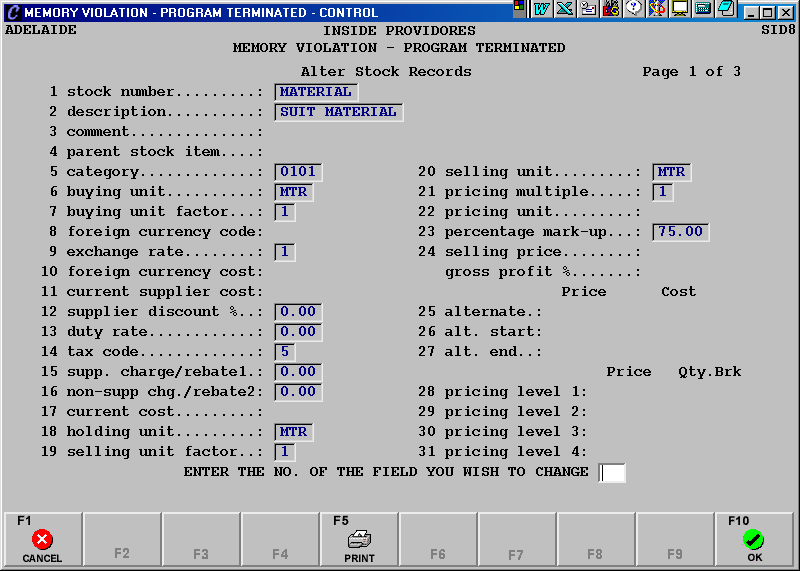Select the stock number MATERIAL field
This screenshot has width=800, height=571.
[315, 92]
